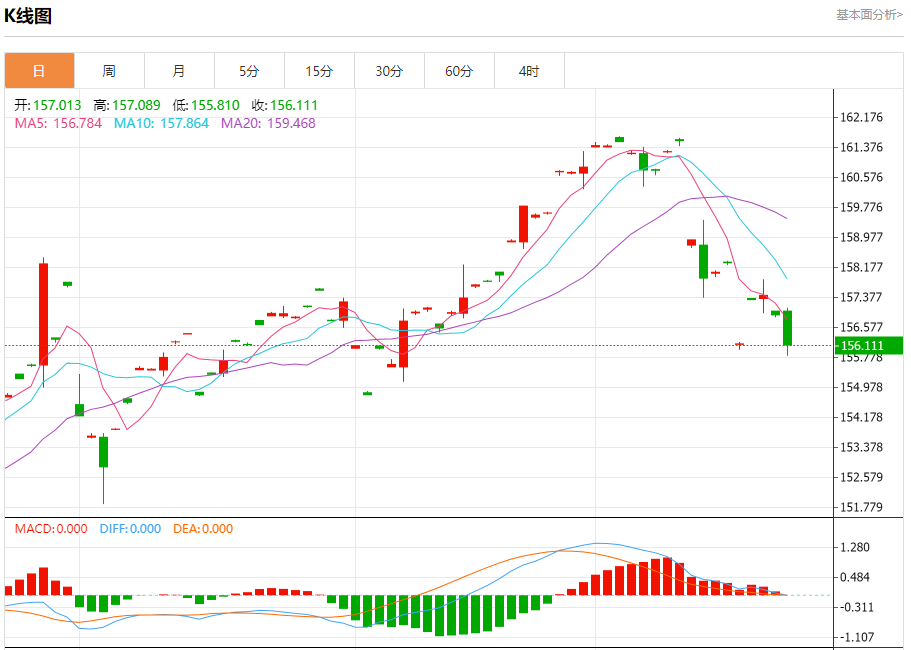Switch to the 周 weekly tab
The width and height of the screenshot is (911, 650).
pos(109,71)
